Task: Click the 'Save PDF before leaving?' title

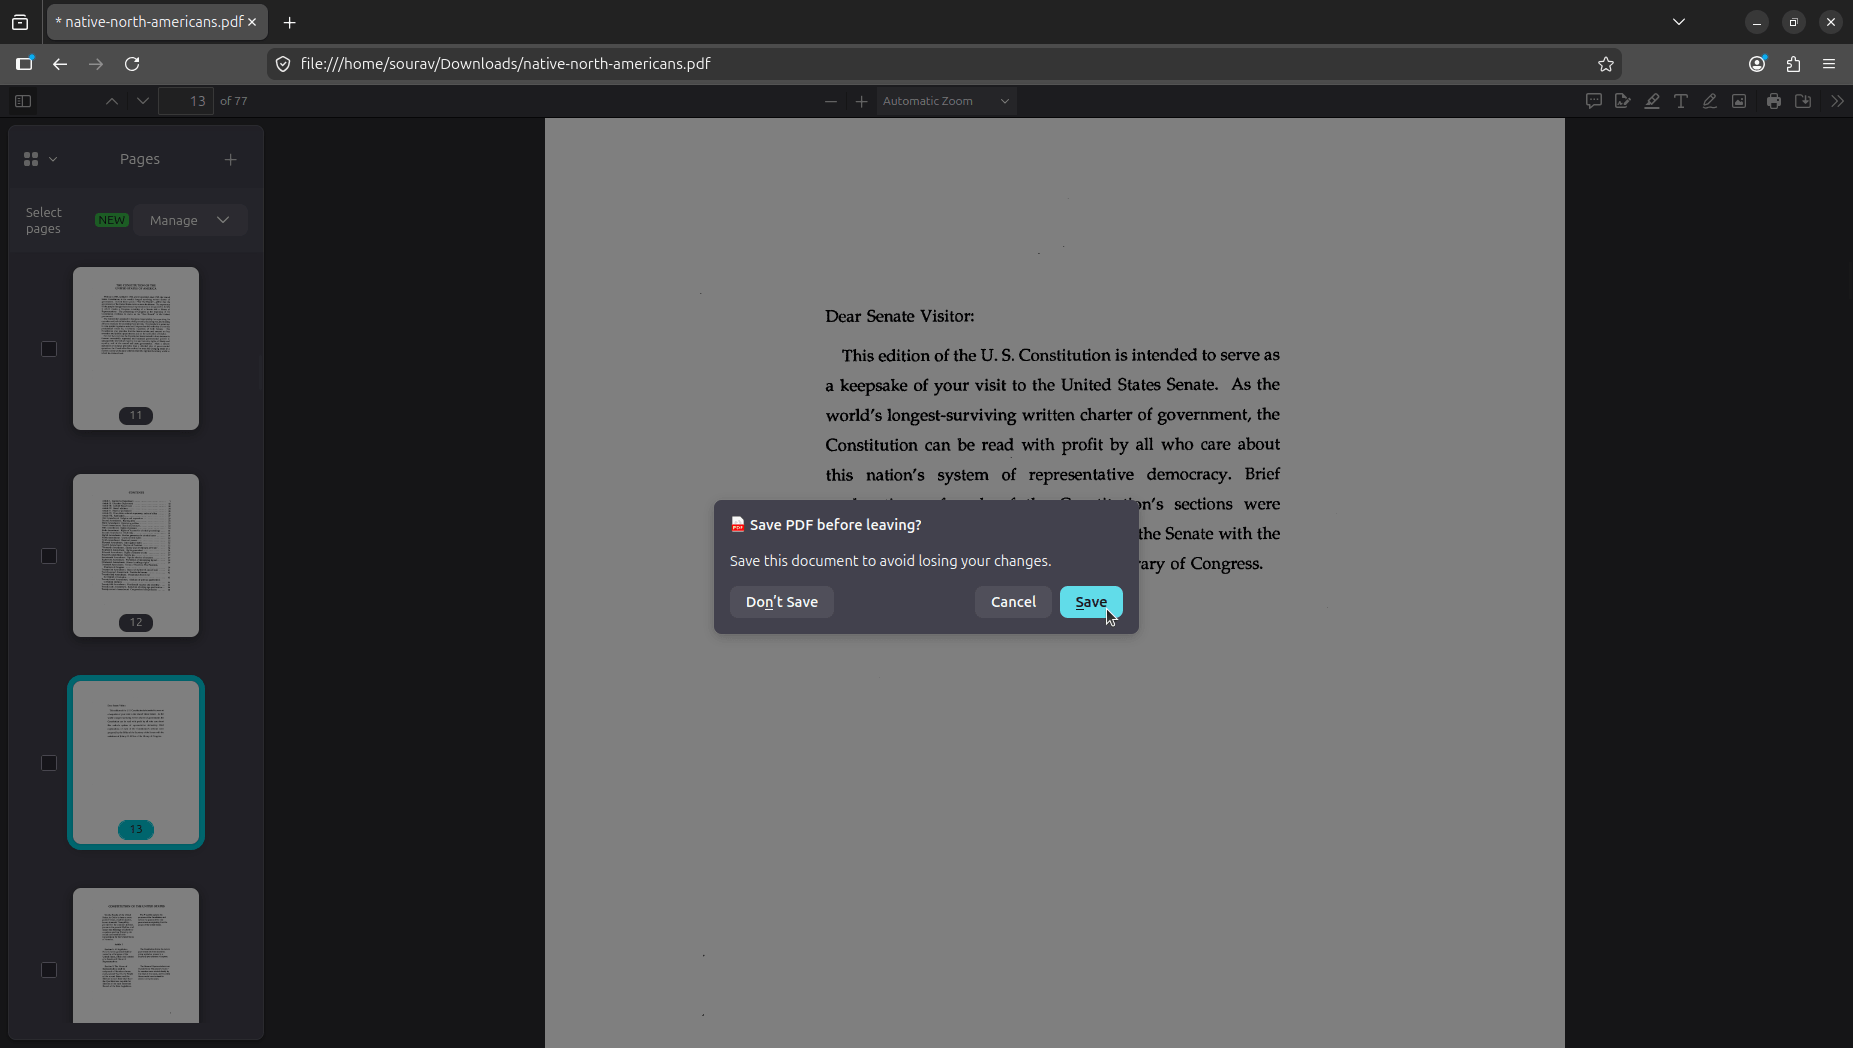Action: coord(836,525)
